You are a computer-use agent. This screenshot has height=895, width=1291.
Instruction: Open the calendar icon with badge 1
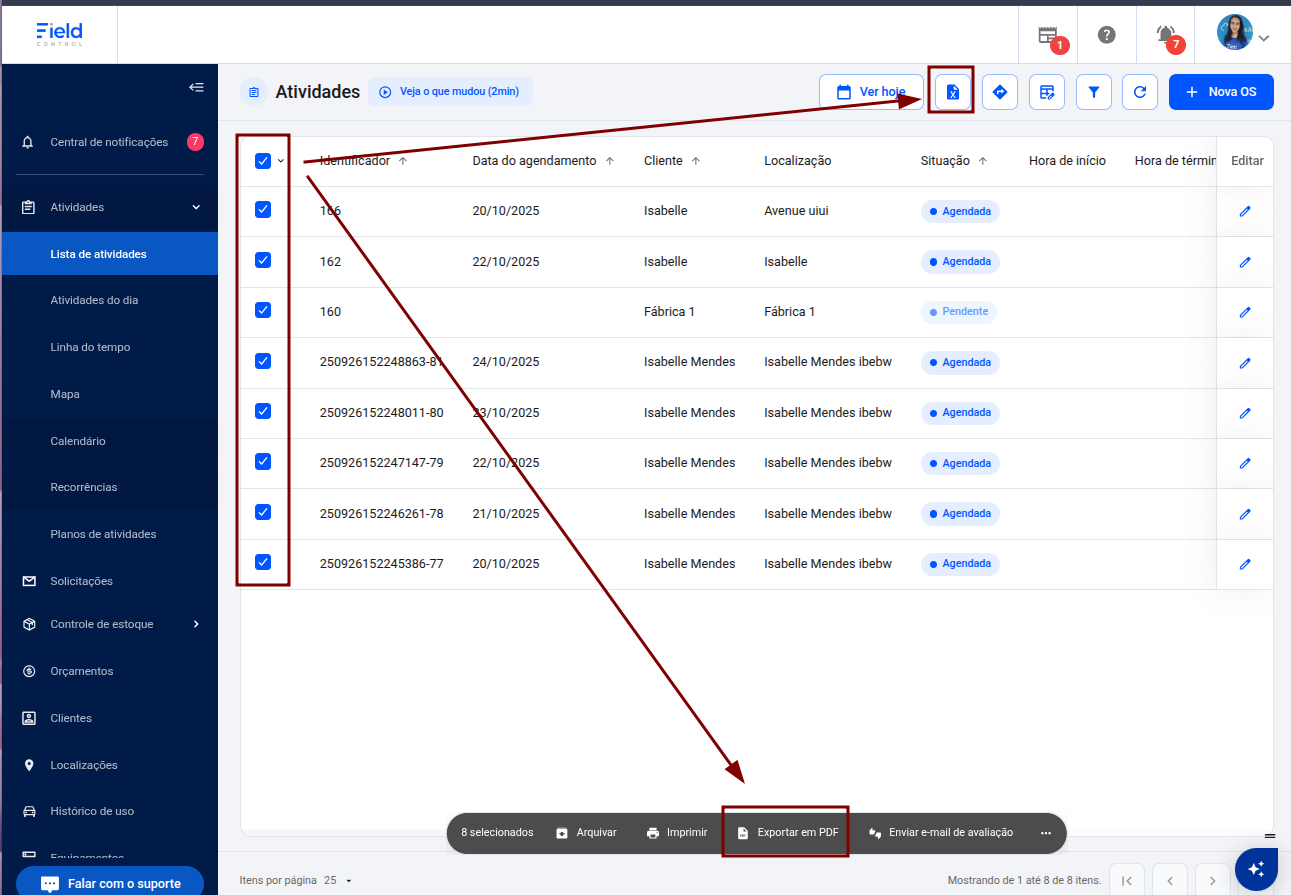[x=1048, y=36]
